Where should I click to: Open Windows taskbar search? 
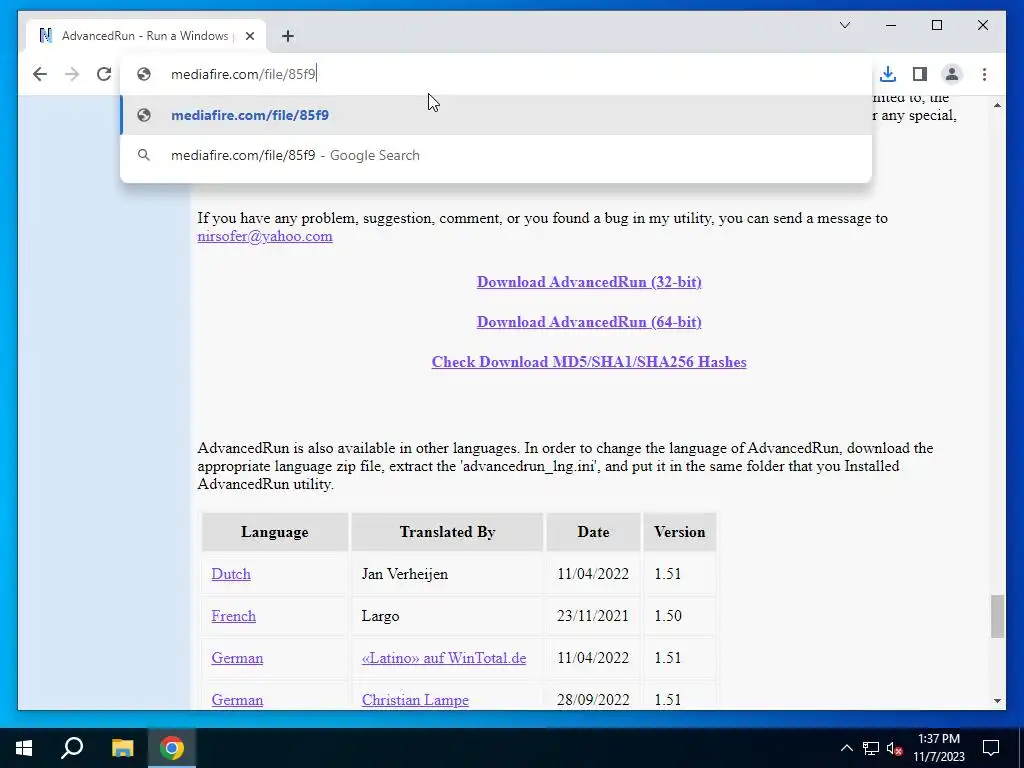click(x=72, y=748)
